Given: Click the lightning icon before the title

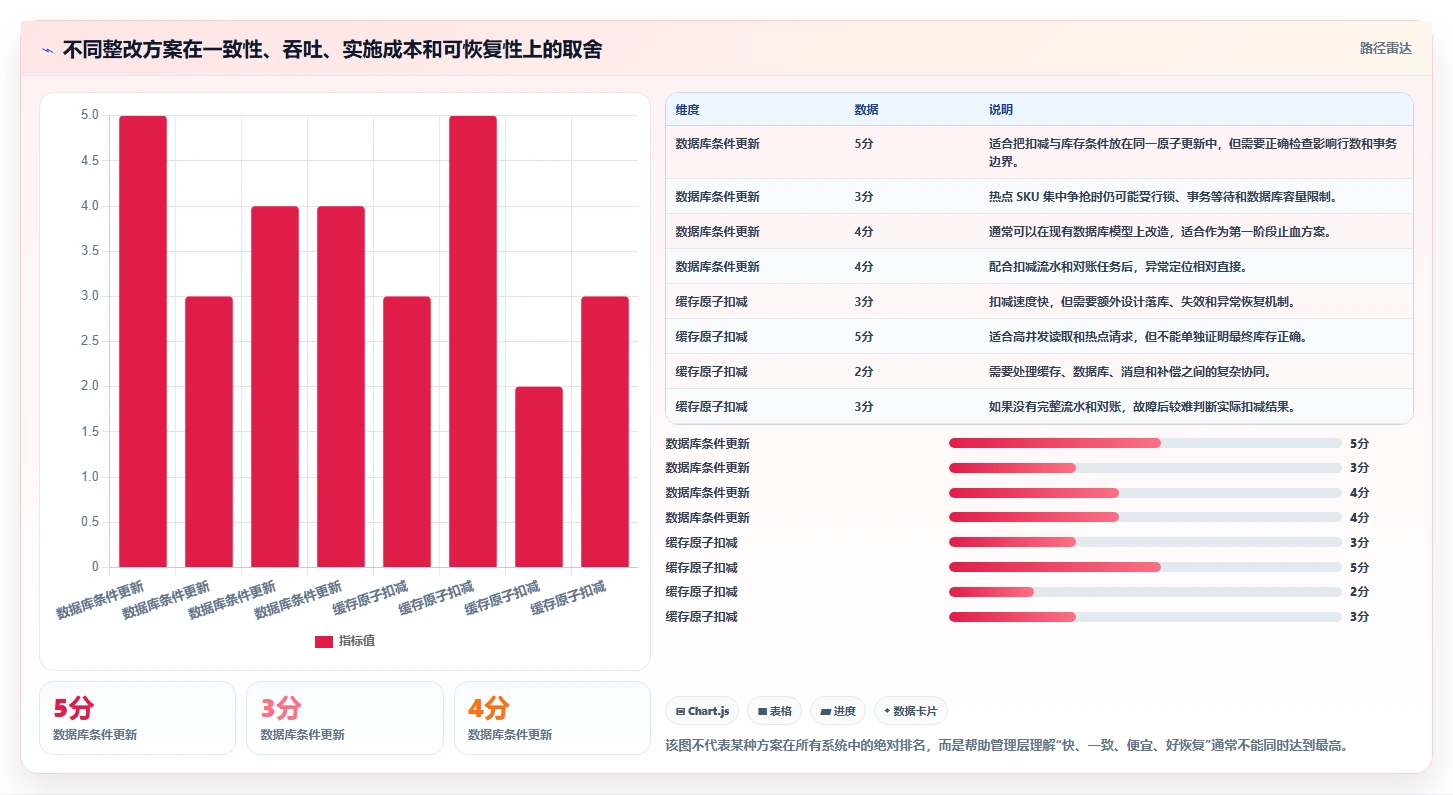Looking at the screenshot, I should click(x=47, y=50).
